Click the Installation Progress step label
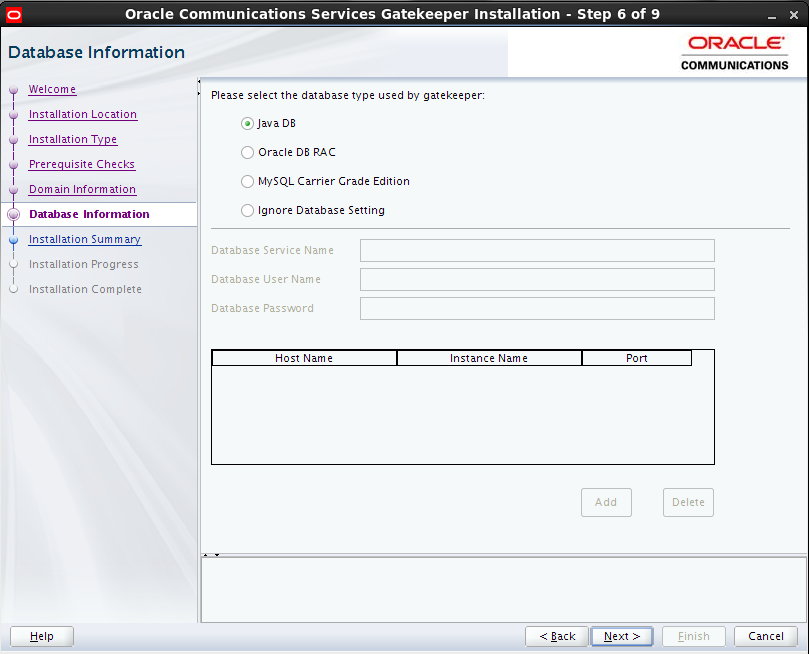This screenshot has width=809, height=654. (x=84, y=264)
